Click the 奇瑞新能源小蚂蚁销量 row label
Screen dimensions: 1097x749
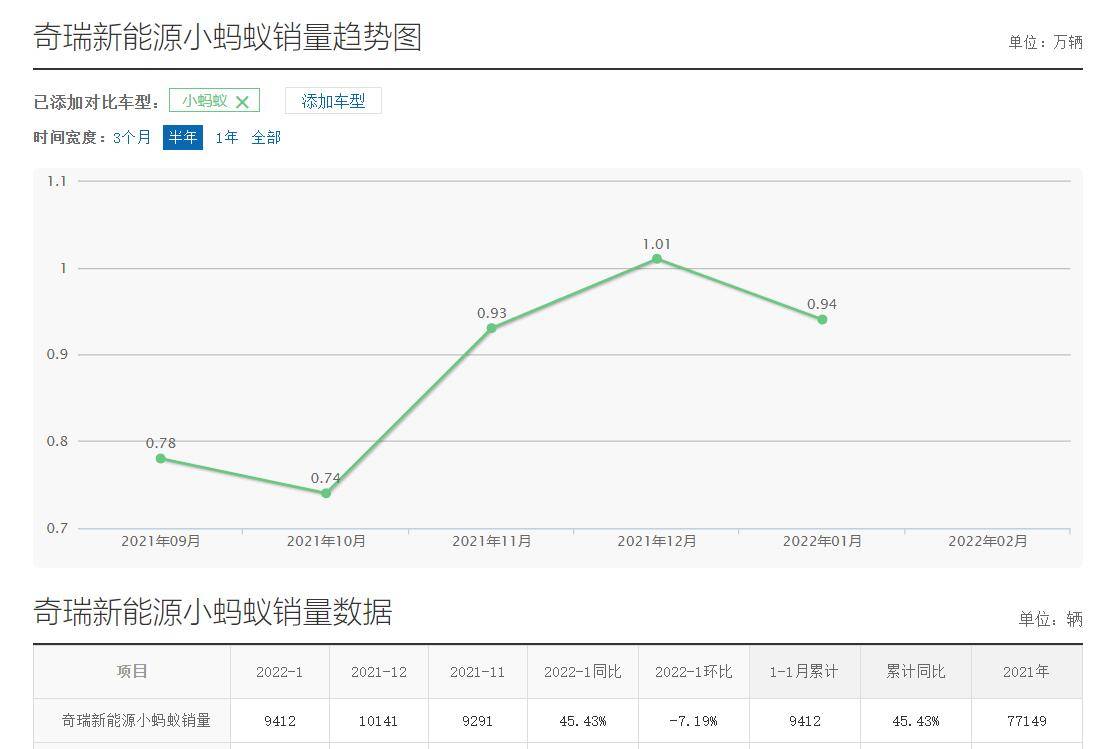click(x=136, y=720)
